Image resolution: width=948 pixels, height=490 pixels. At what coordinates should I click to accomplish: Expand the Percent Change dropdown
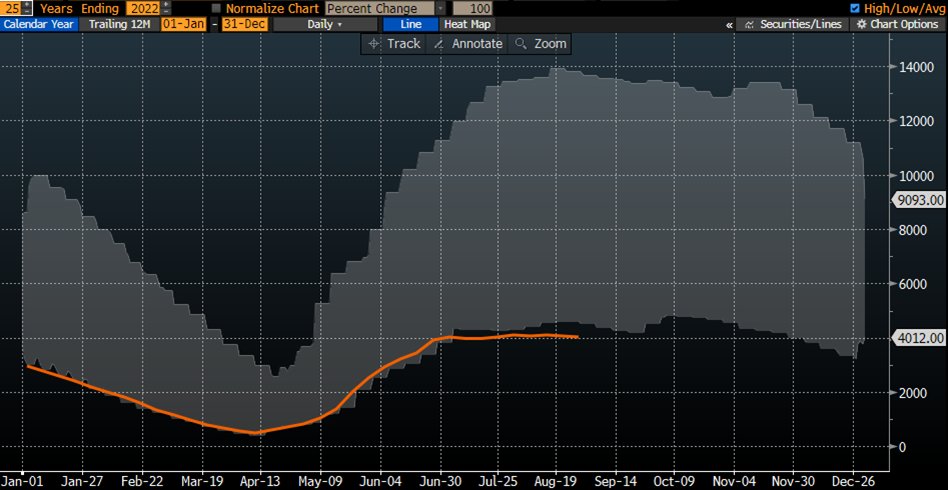441,8
